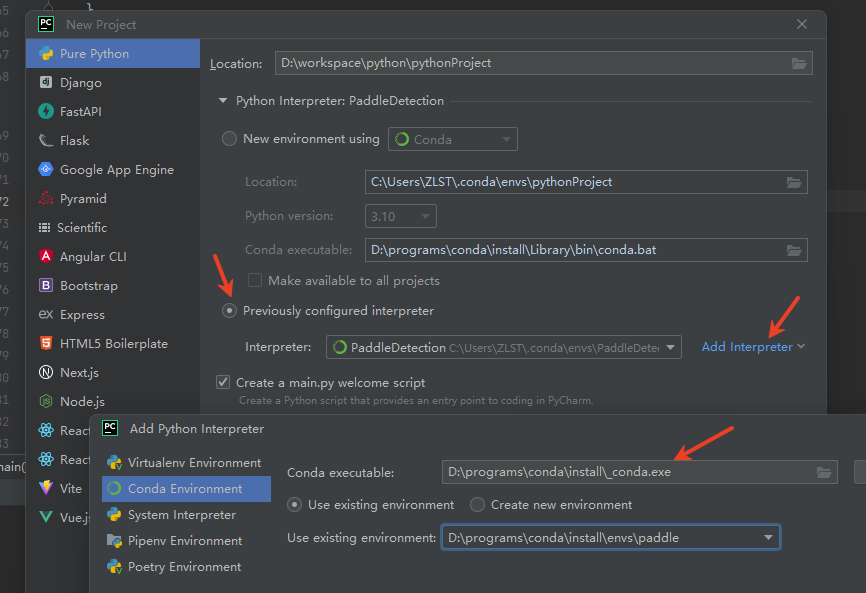Click the Pyramid project icon

tap(46, 198)
